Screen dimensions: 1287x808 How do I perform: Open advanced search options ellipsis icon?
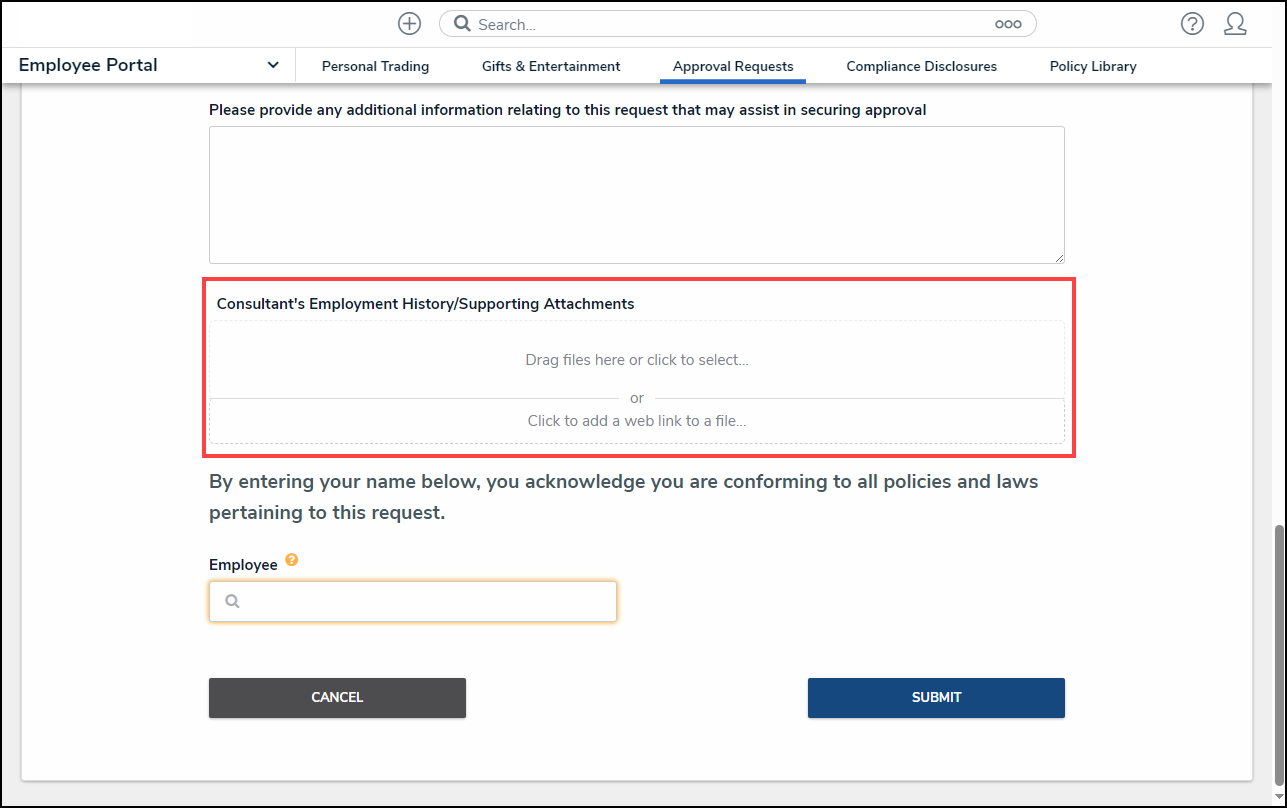(x=1007, y=24)
